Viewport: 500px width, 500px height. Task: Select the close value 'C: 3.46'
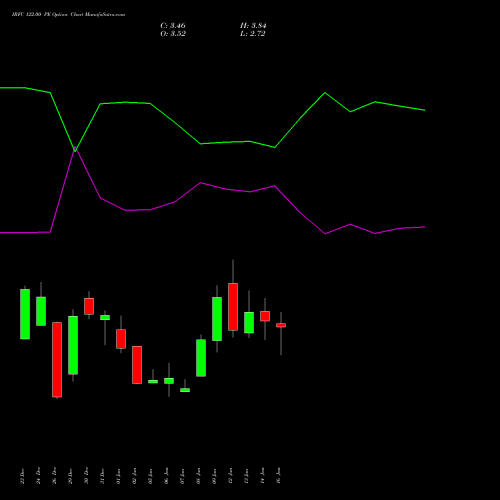(173, 26)
